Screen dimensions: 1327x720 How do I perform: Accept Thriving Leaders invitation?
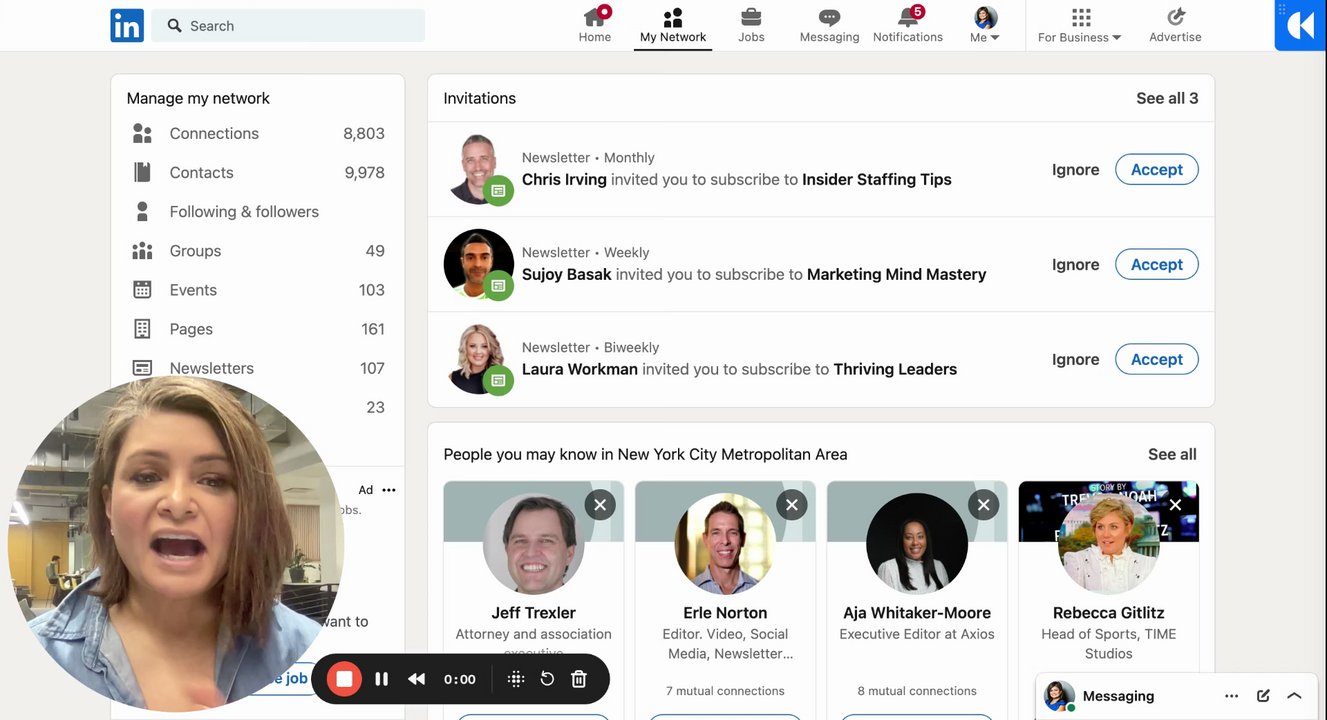pyautogui.click(x=1157, y=360)
